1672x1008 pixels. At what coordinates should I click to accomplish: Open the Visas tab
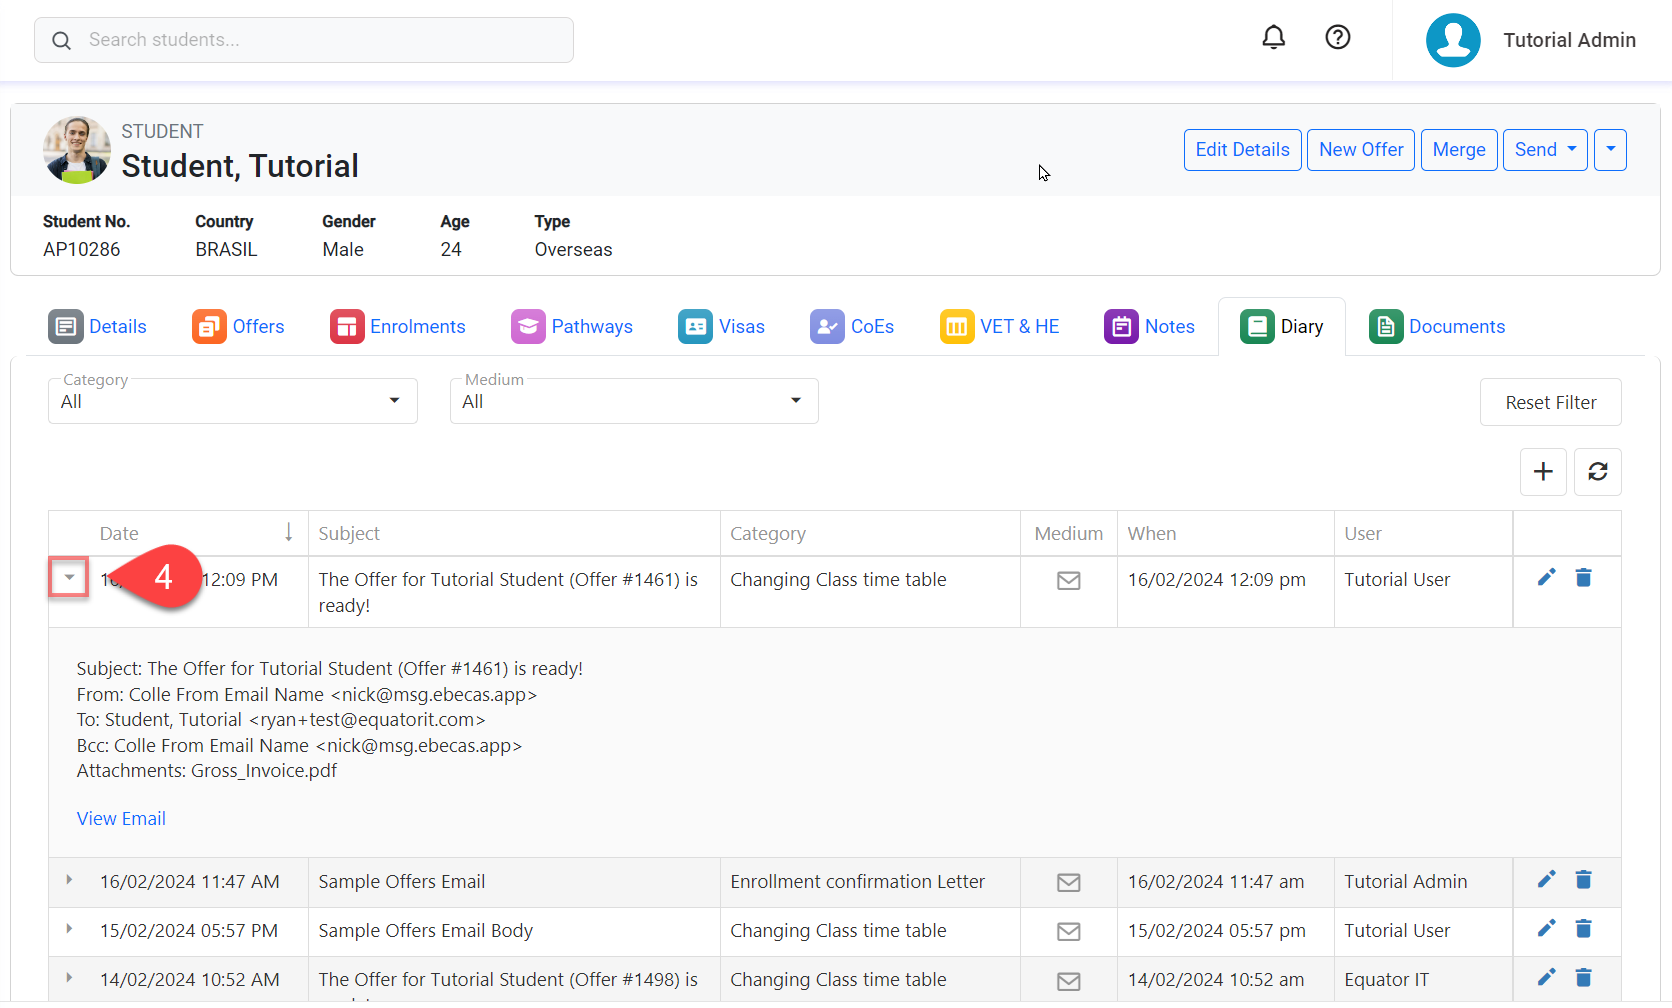pyautogui.click(x=721, y=327)
